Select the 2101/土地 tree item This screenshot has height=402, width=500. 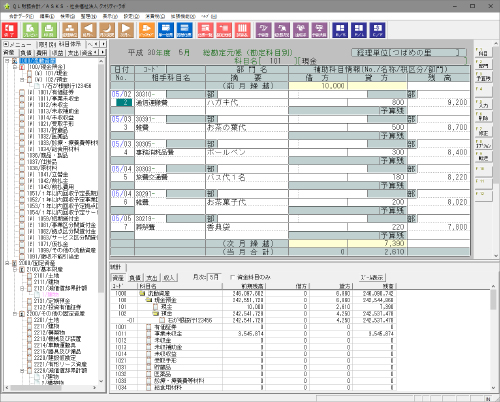pyautogui.click(x=46, y=276)
